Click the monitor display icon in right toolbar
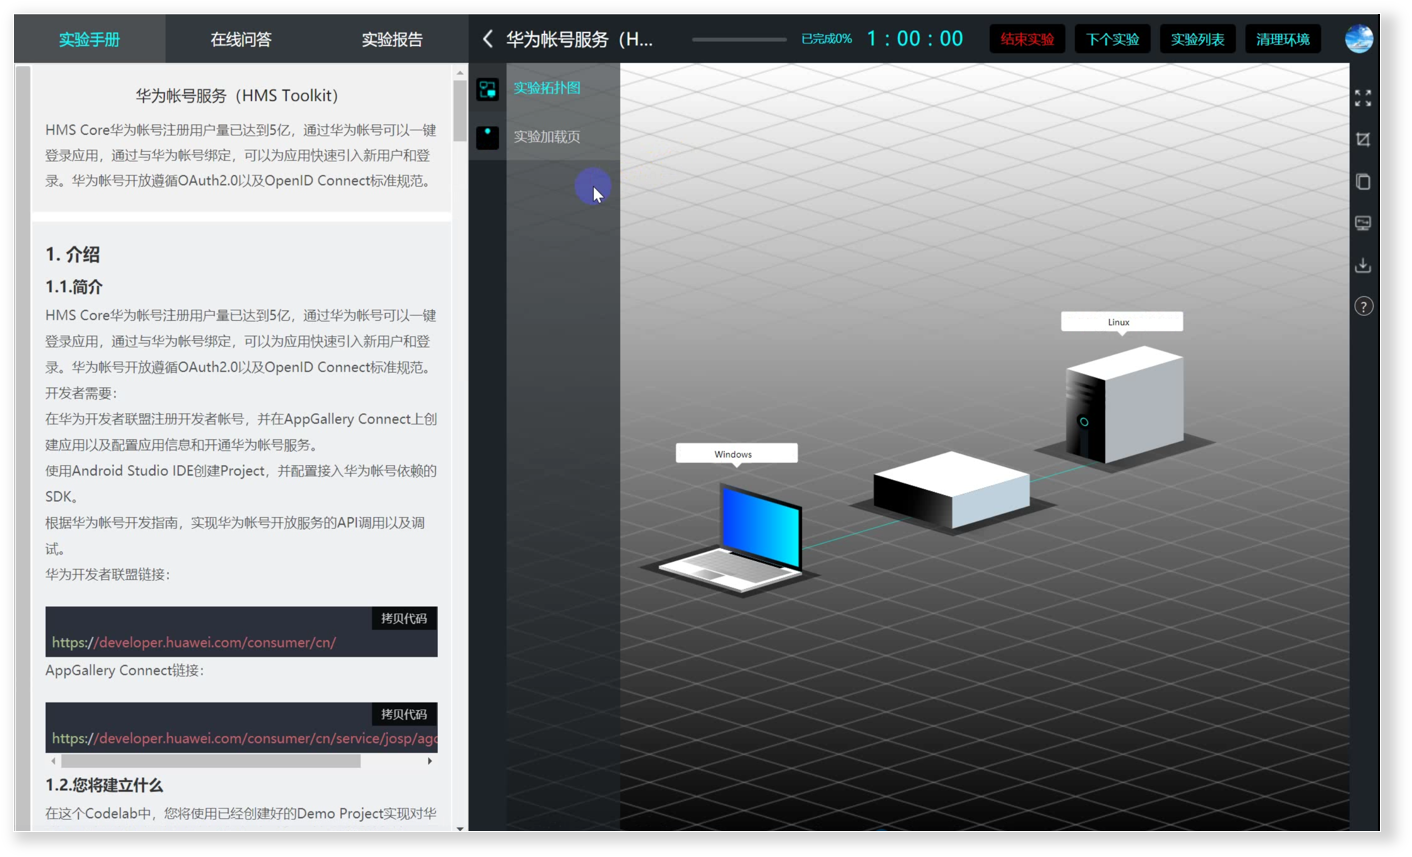 point(1363,223)
